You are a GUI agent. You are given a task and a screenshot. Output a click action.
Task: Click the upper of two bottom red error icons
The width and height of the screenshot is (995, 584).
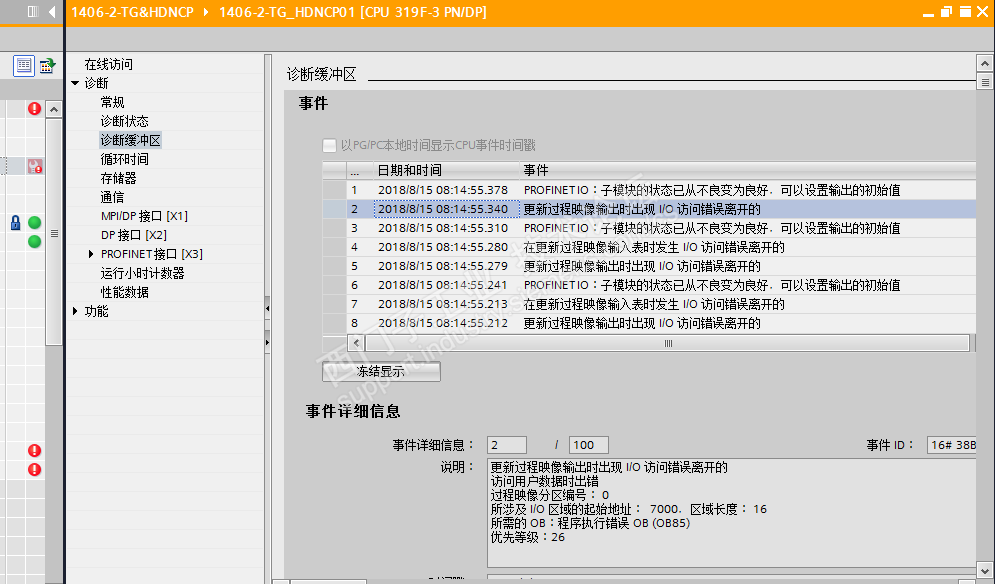pyautogui.click(x=34, y=451)
